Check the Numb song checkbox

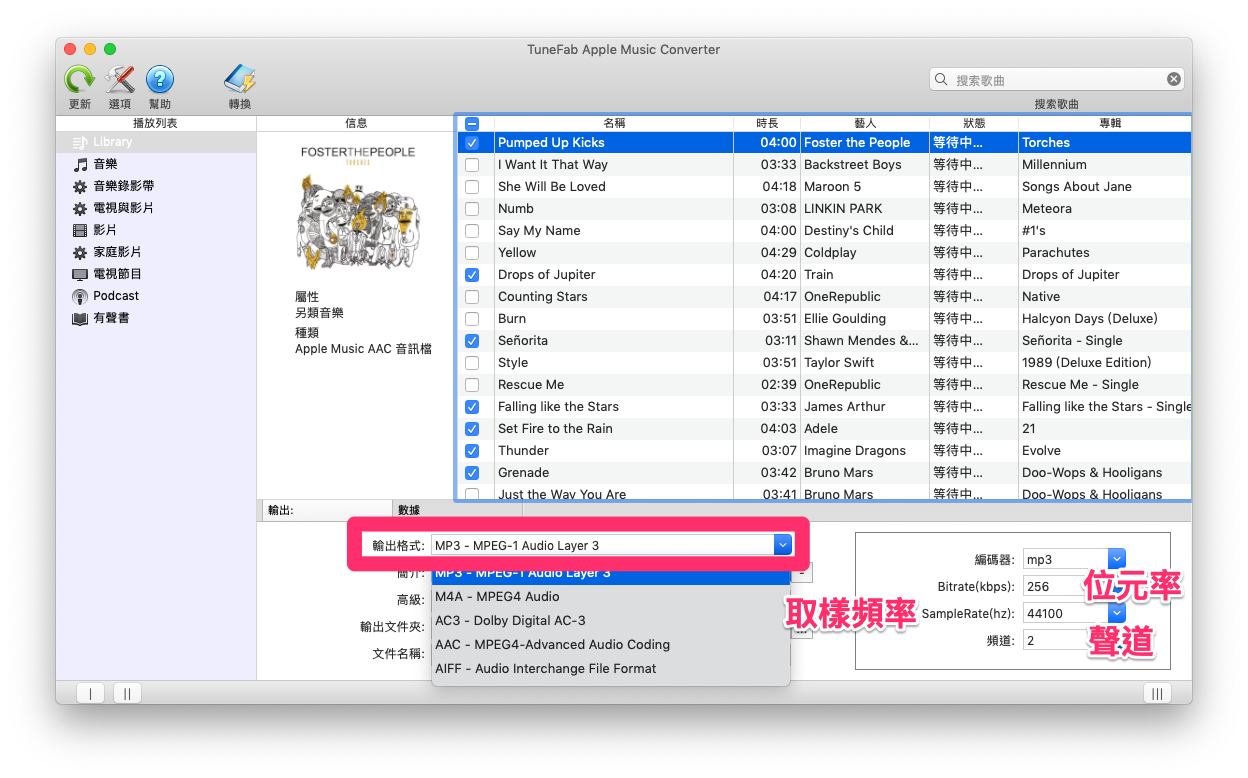473,209
